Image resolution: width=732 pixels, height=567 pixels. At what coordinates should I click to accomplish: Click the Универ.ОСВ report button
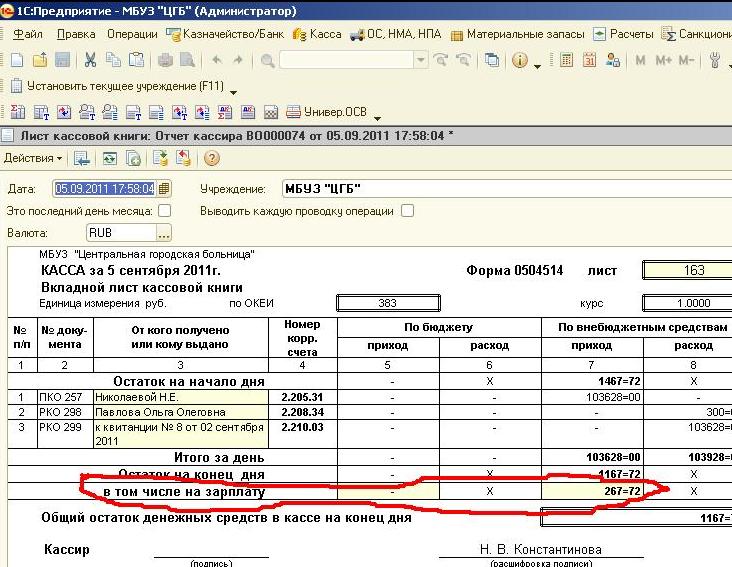(x=323, y=111)
